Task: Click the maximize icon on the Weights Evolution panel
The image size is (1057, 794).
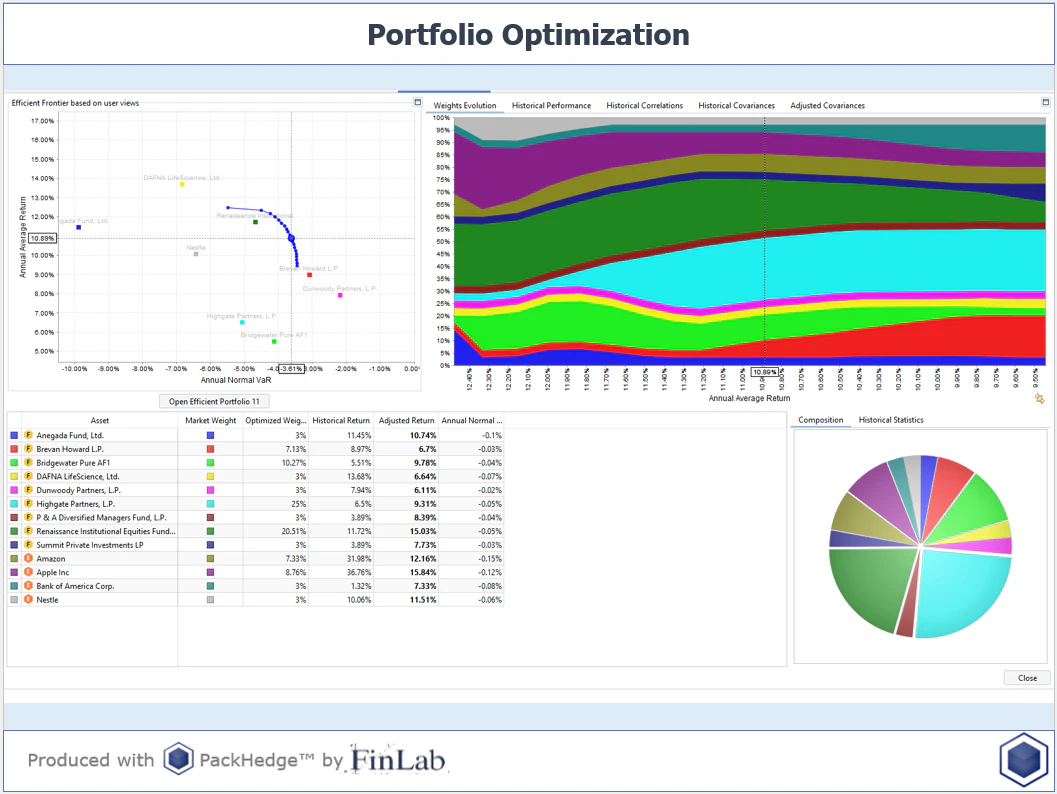Action: click(1045, 101)
